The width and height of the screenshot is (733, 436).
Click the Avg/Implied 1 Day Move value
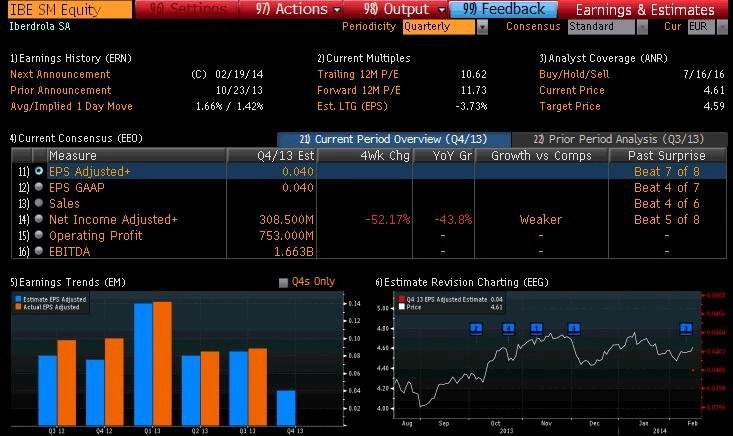(x=230, y=106)
